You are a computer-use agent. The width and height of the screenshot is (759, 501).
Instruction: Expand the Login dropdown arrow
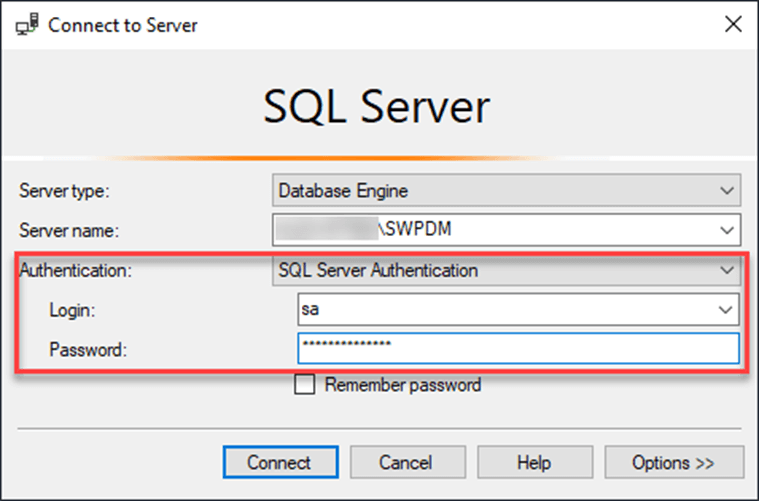coord(725,309)
